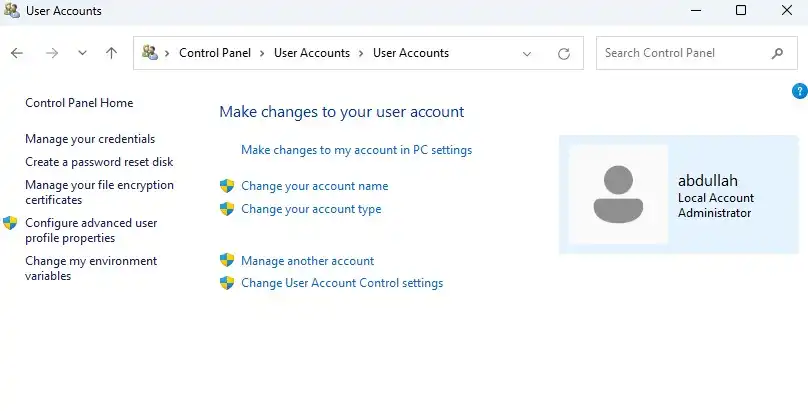808x411 pixels.
Task: Refresh the Control Panel view
Action: coord(564,54)
